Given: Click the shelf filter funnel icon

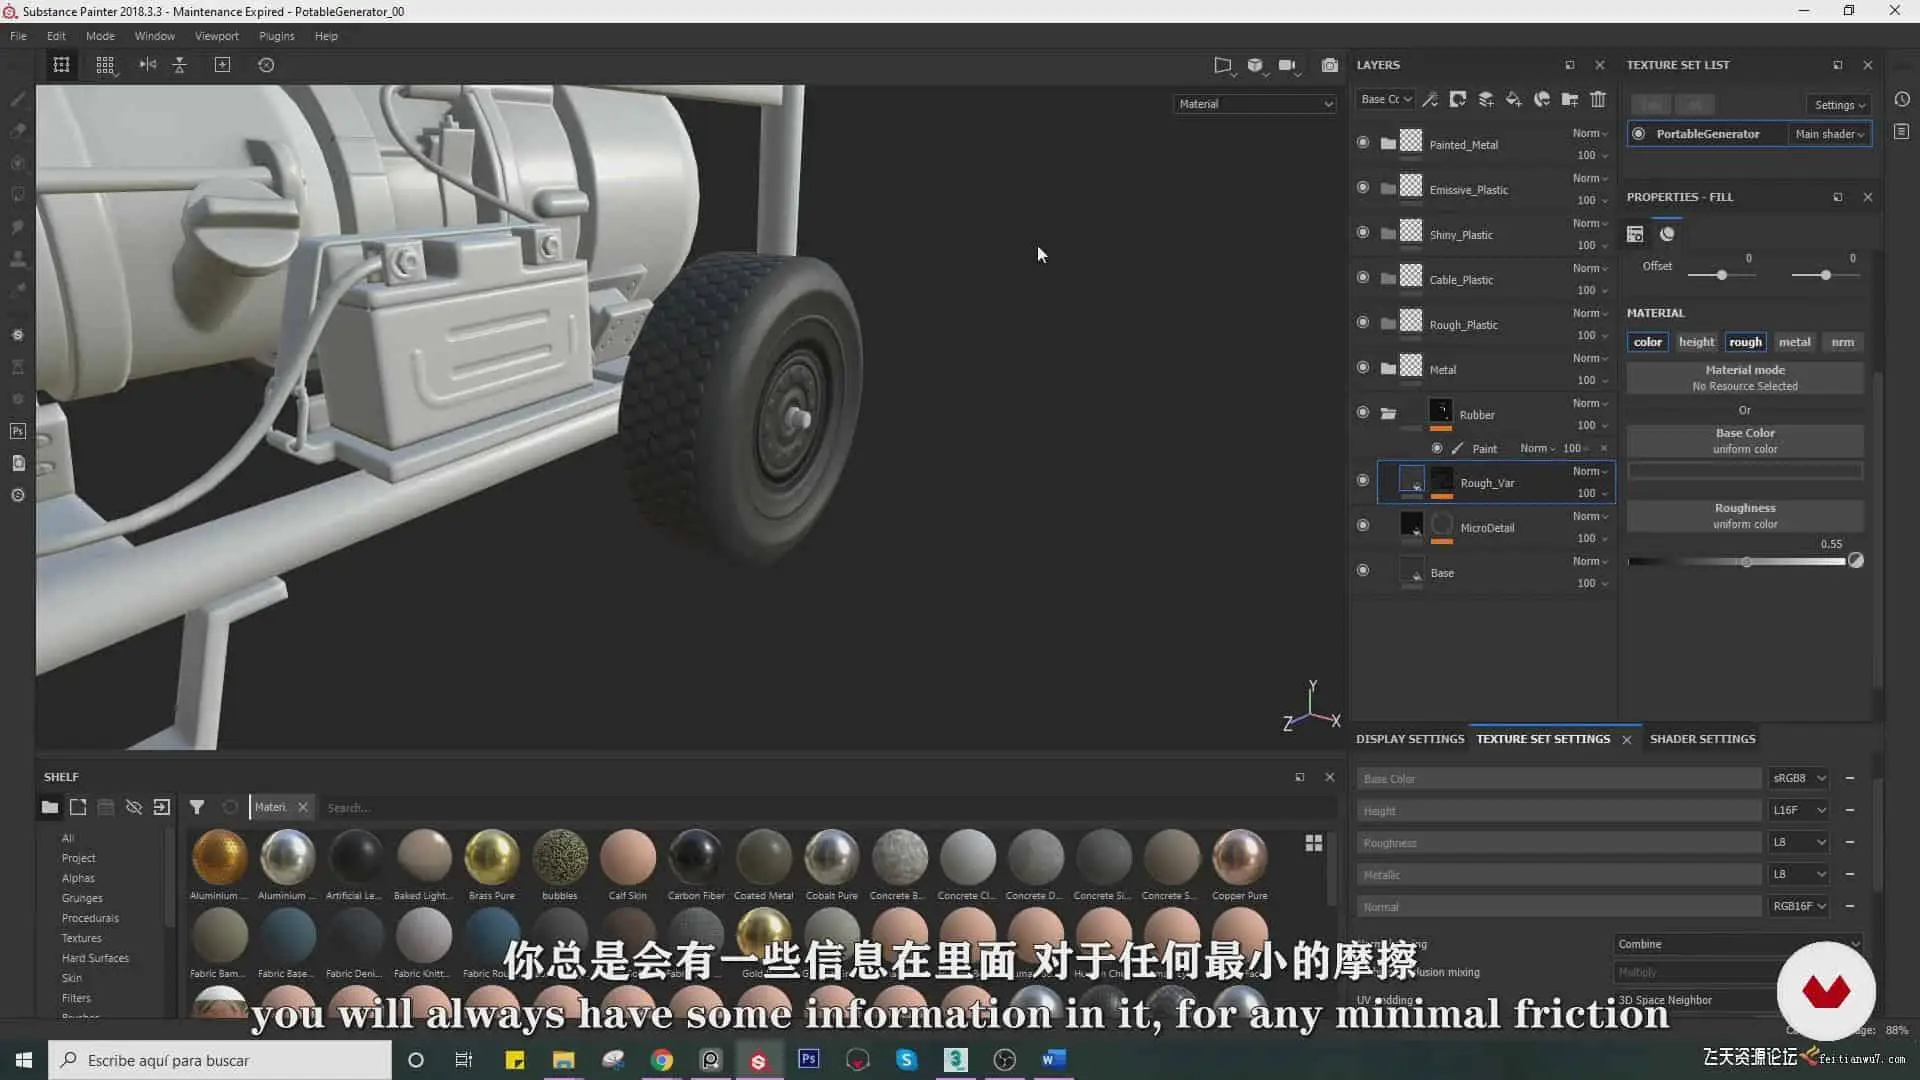Looking at the screenshot, I should (x=197, y=807).
